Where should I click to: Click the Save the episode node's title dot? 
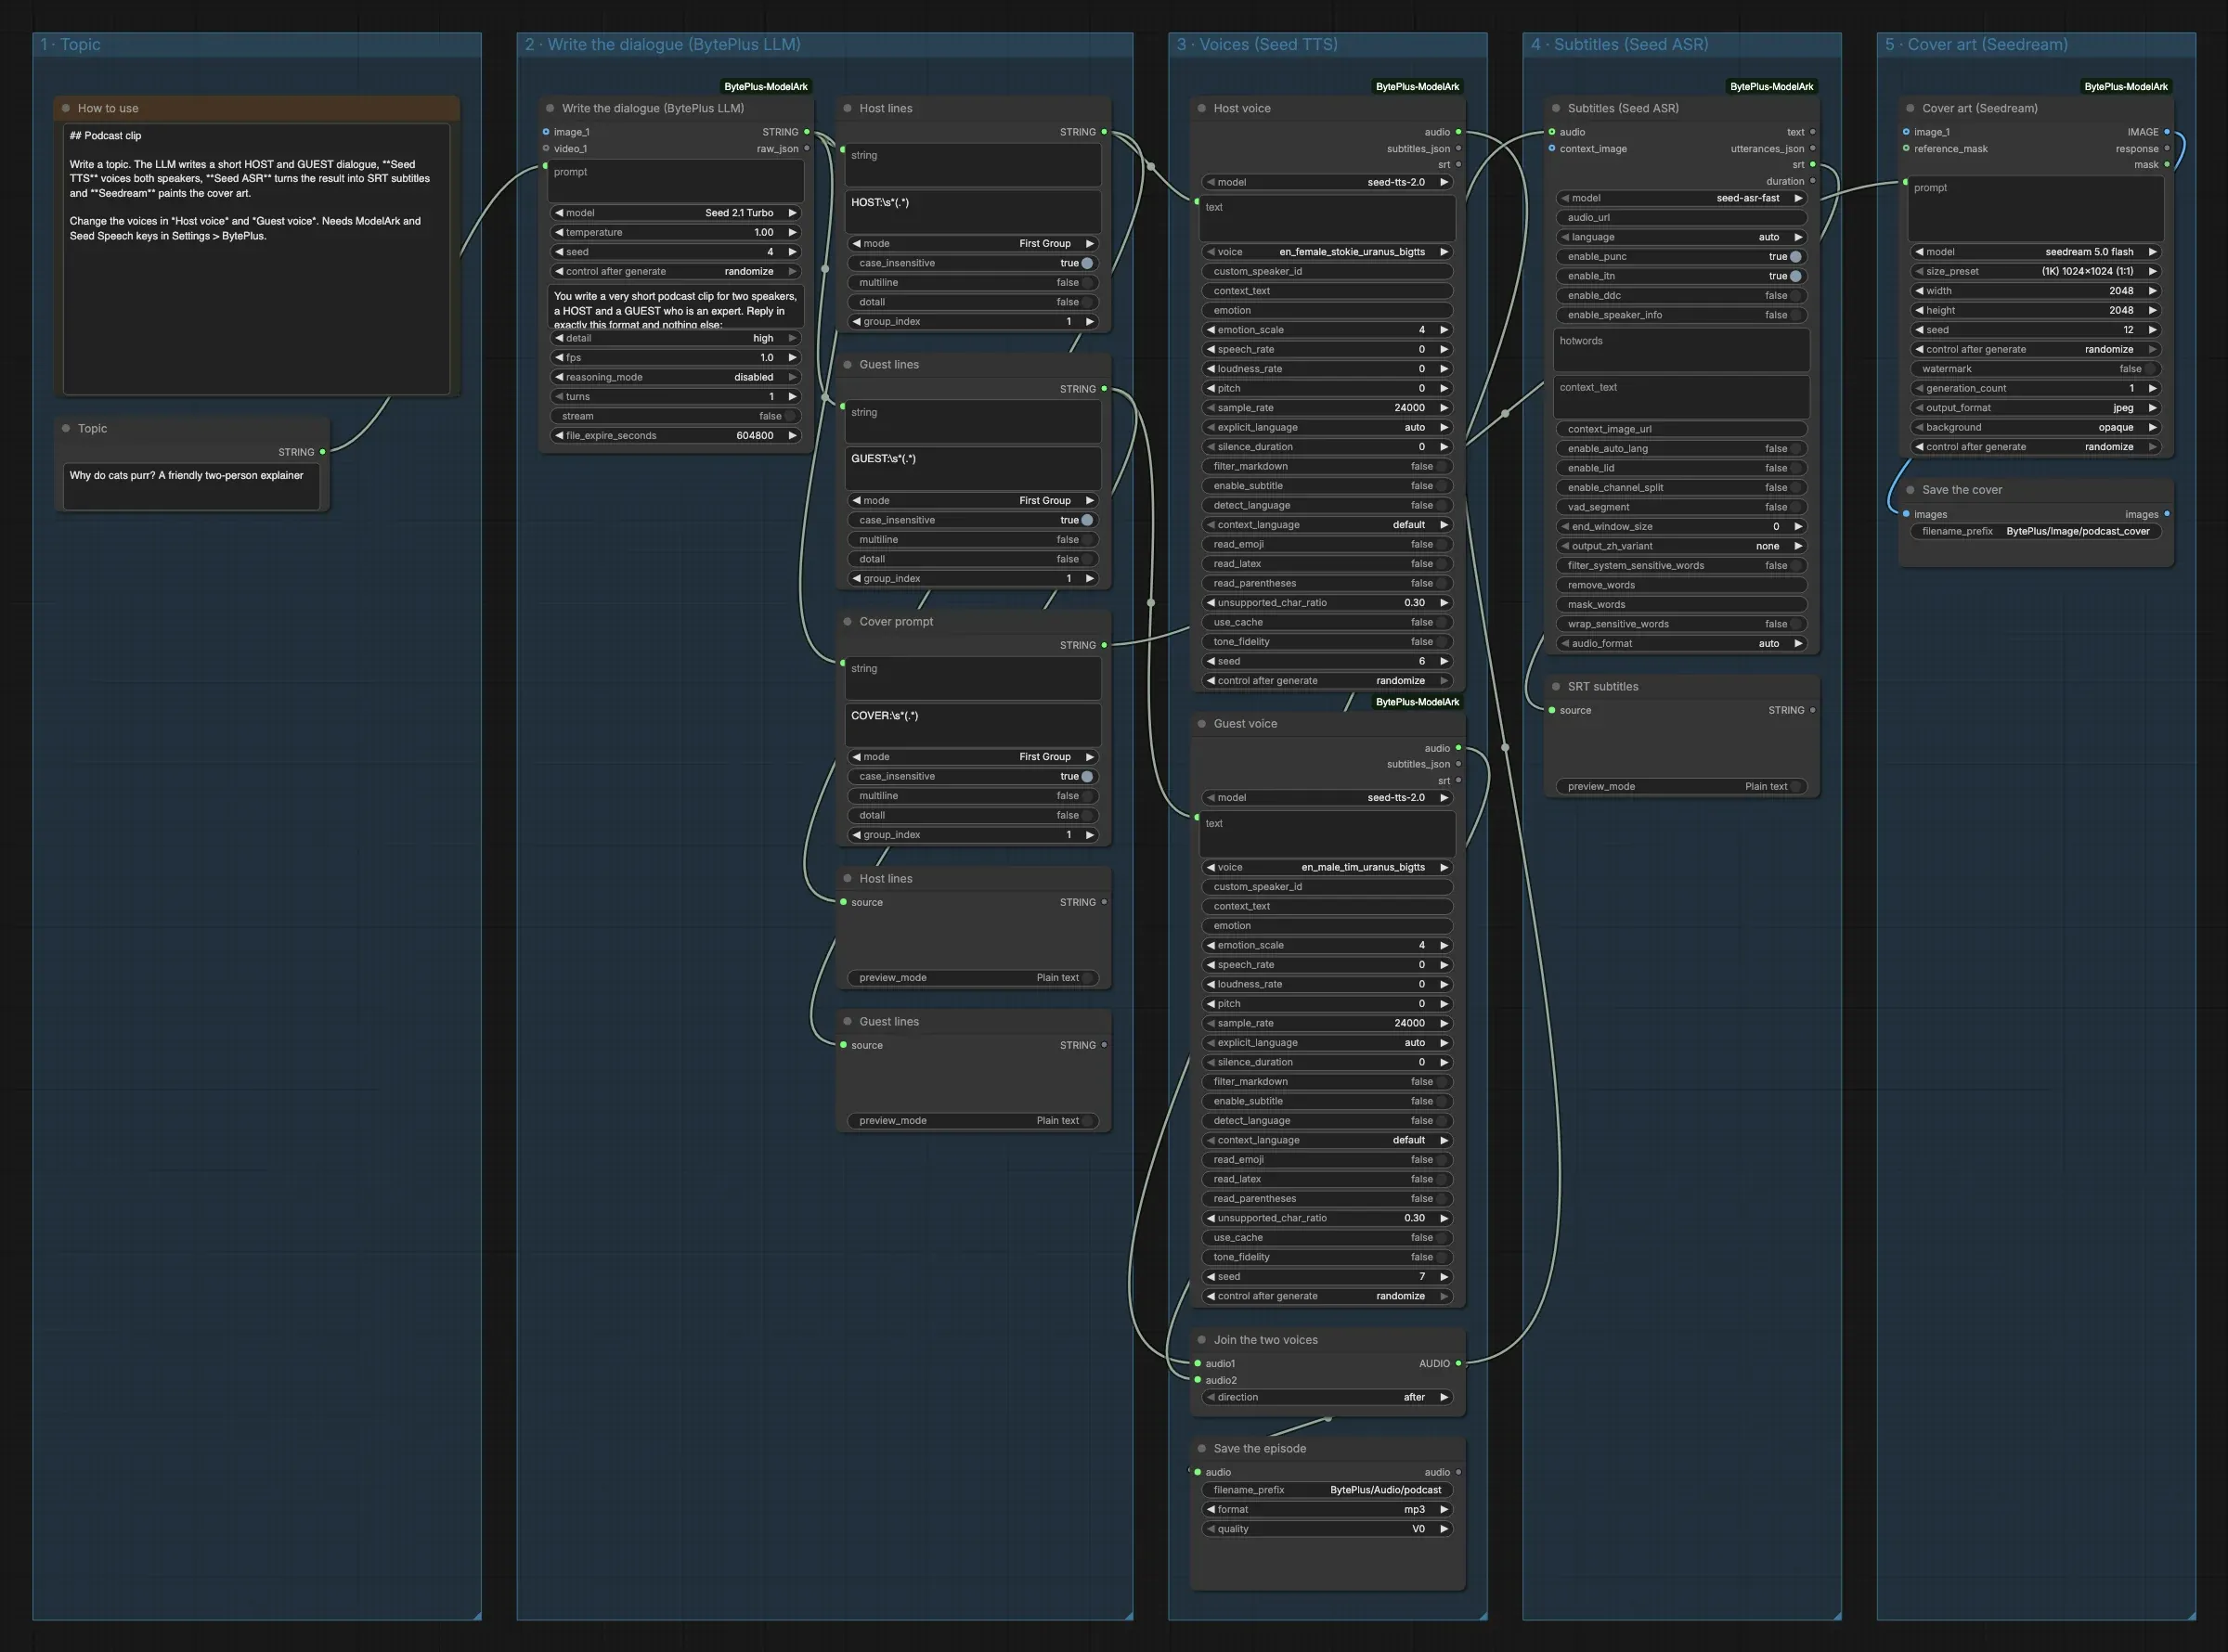(1202, 1448)
